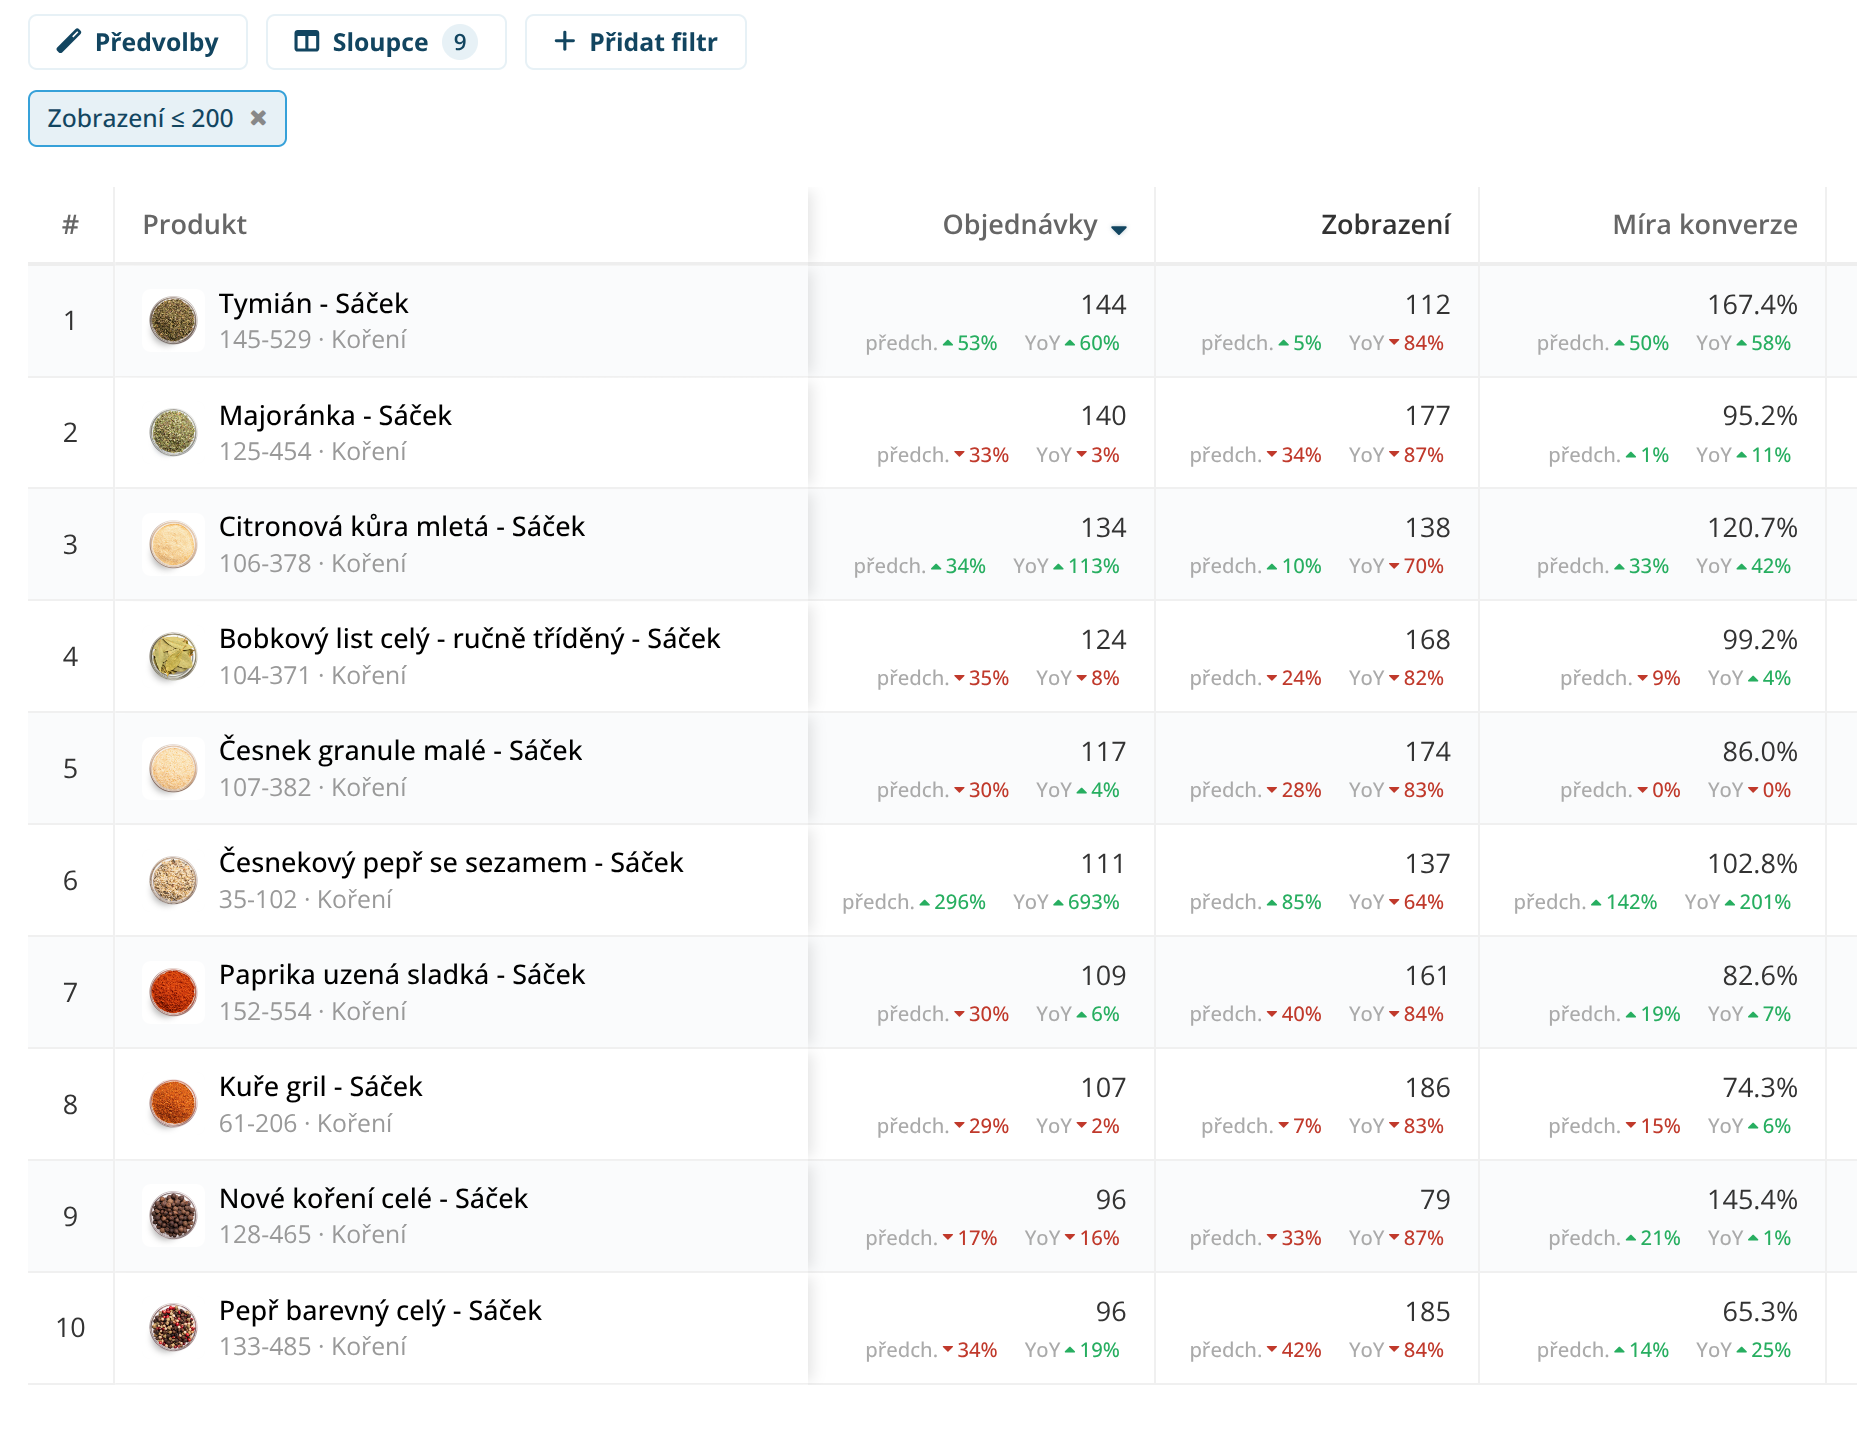Viewport: 1857px width, 1440px height.
Task: Click the columns icon on Sloupce
Action: tap(306, 42)
